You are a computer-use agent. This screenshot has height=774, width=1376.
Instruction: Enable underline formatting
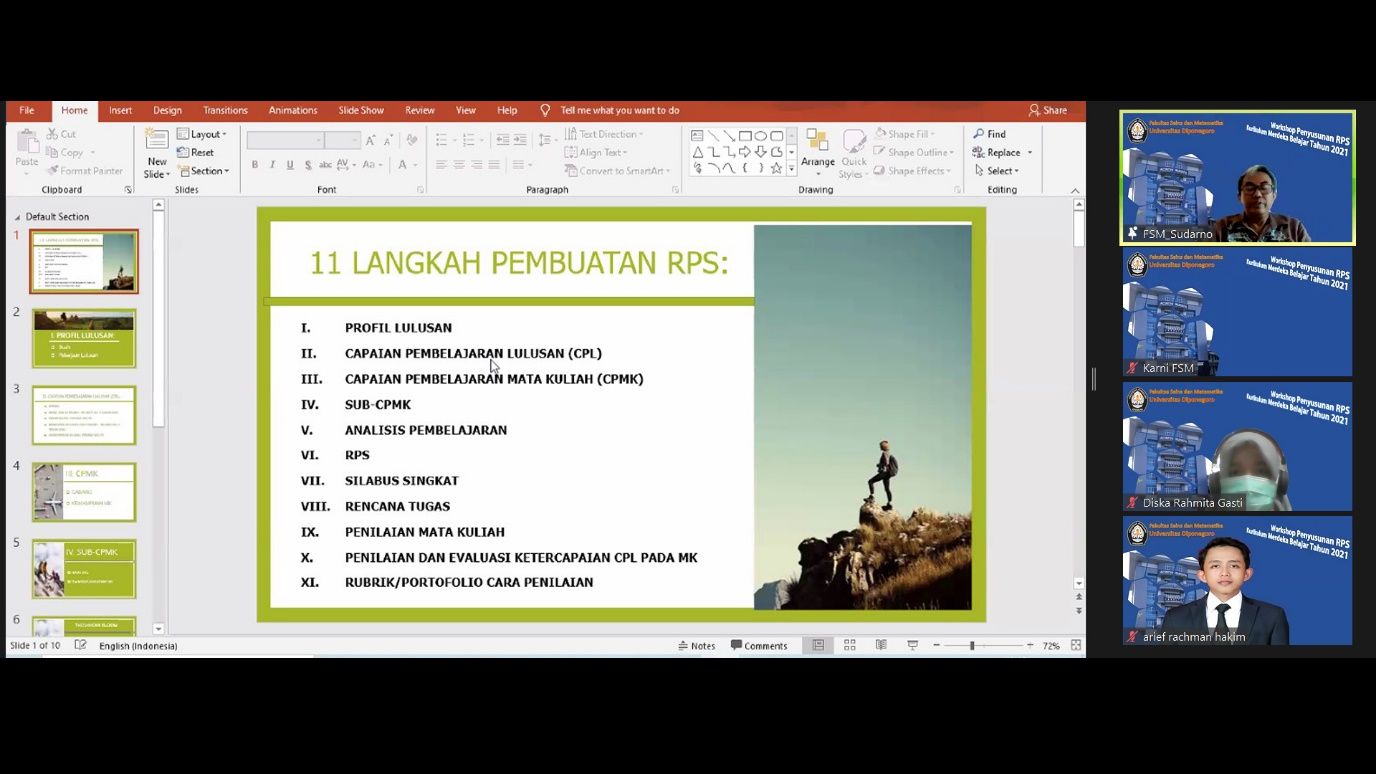coord(288,163)
